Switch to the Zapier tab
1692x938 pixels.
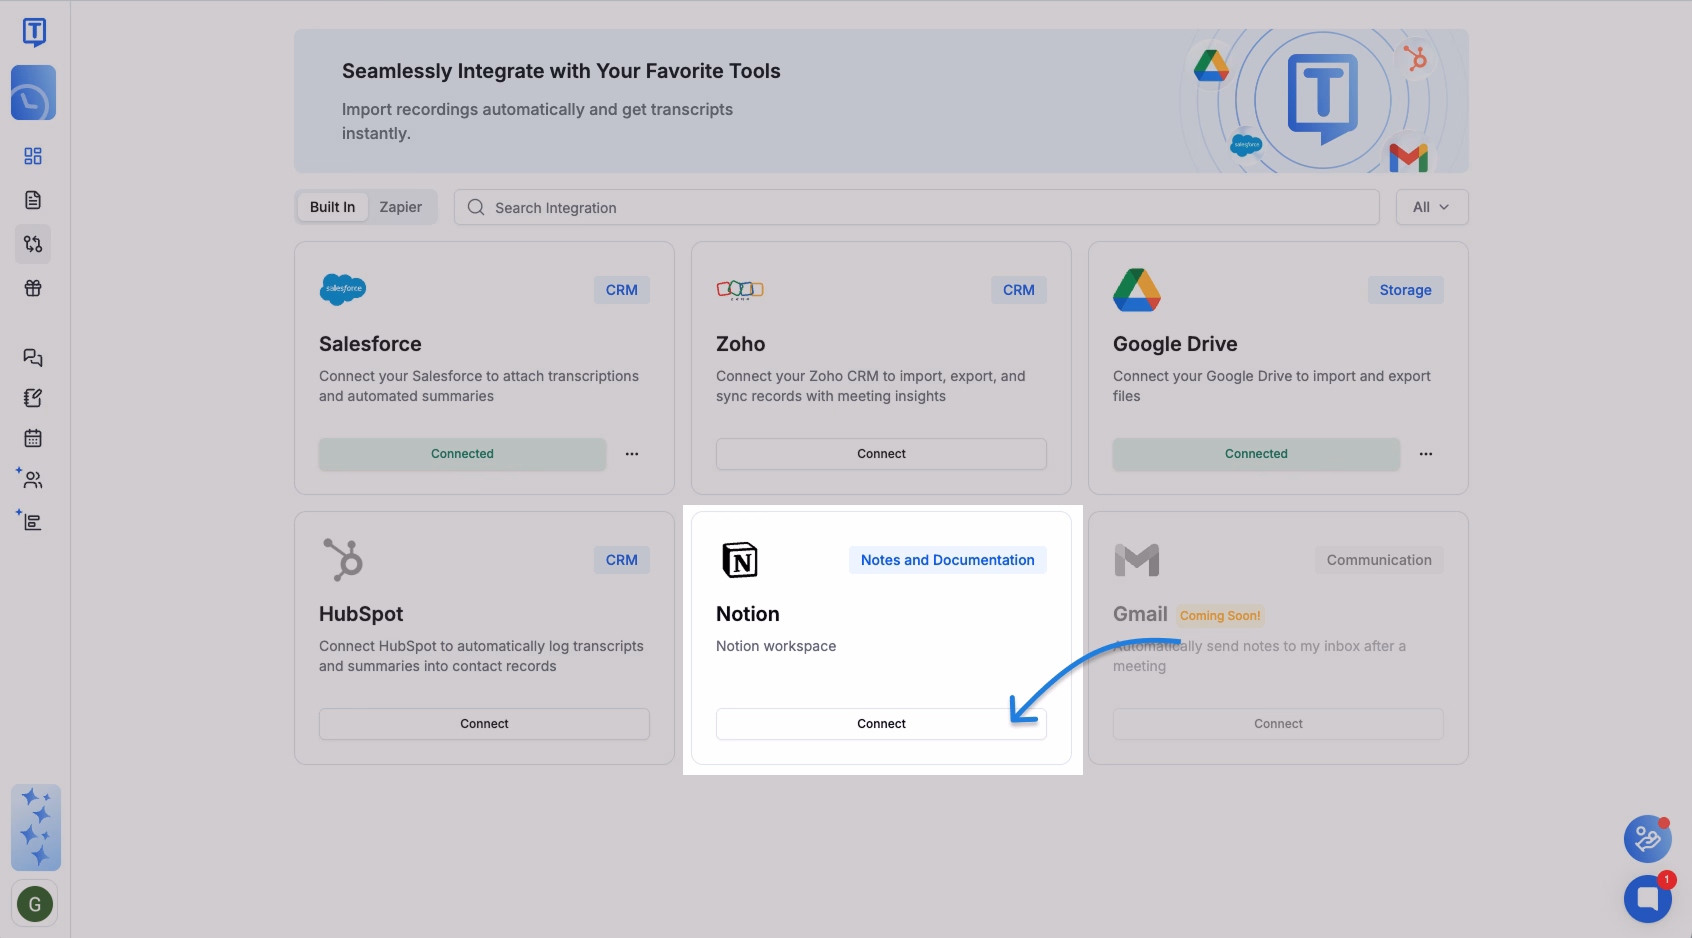[x=400, y=207]
